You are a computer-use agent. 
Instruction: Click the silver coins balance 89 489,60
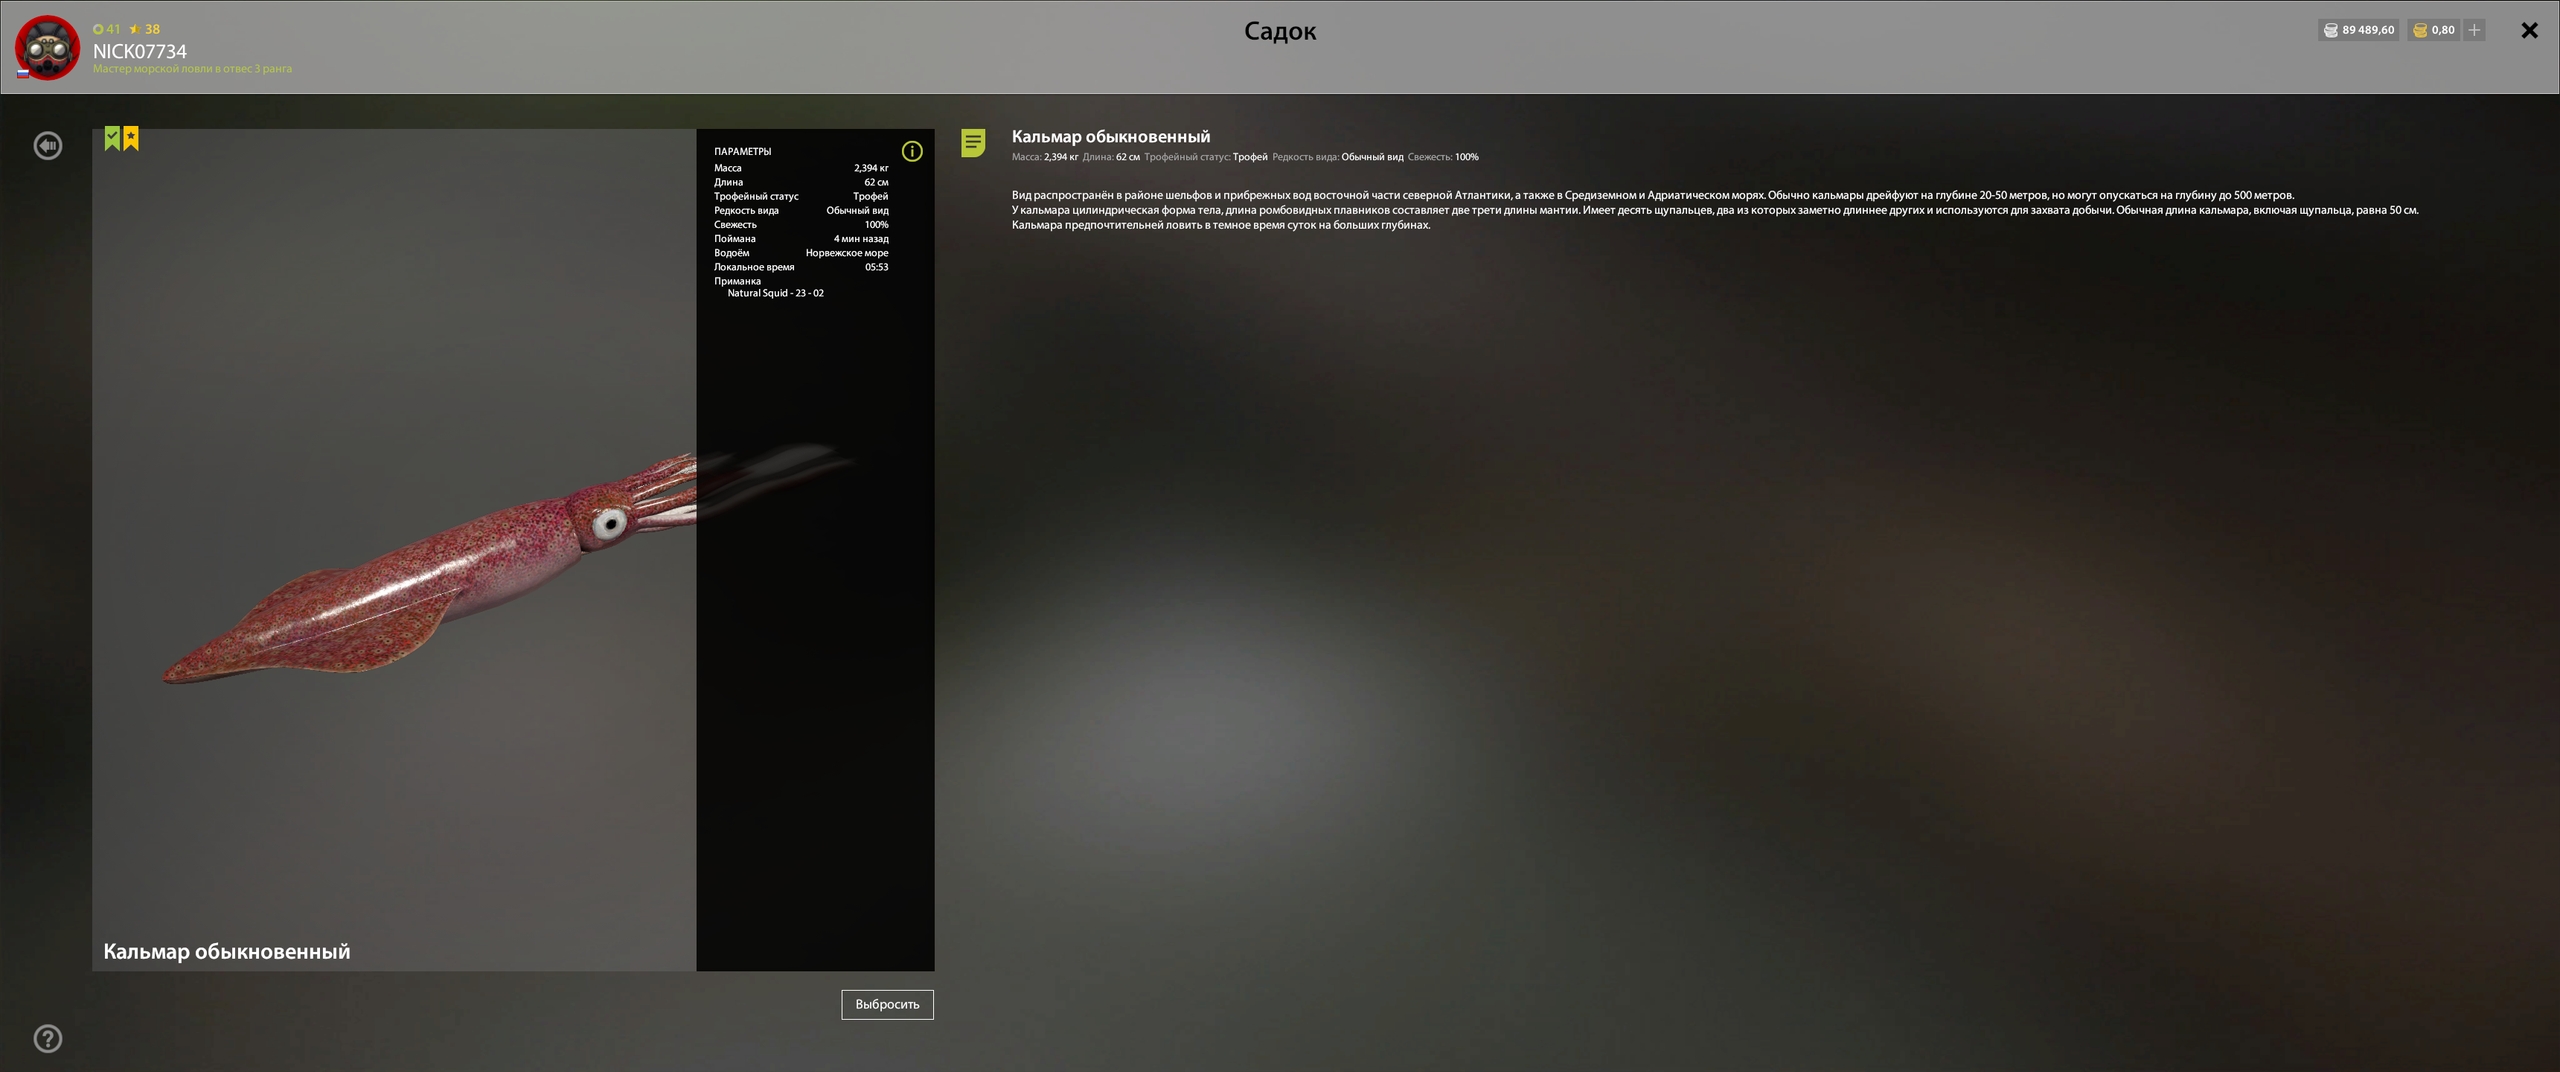(2358, 30)
